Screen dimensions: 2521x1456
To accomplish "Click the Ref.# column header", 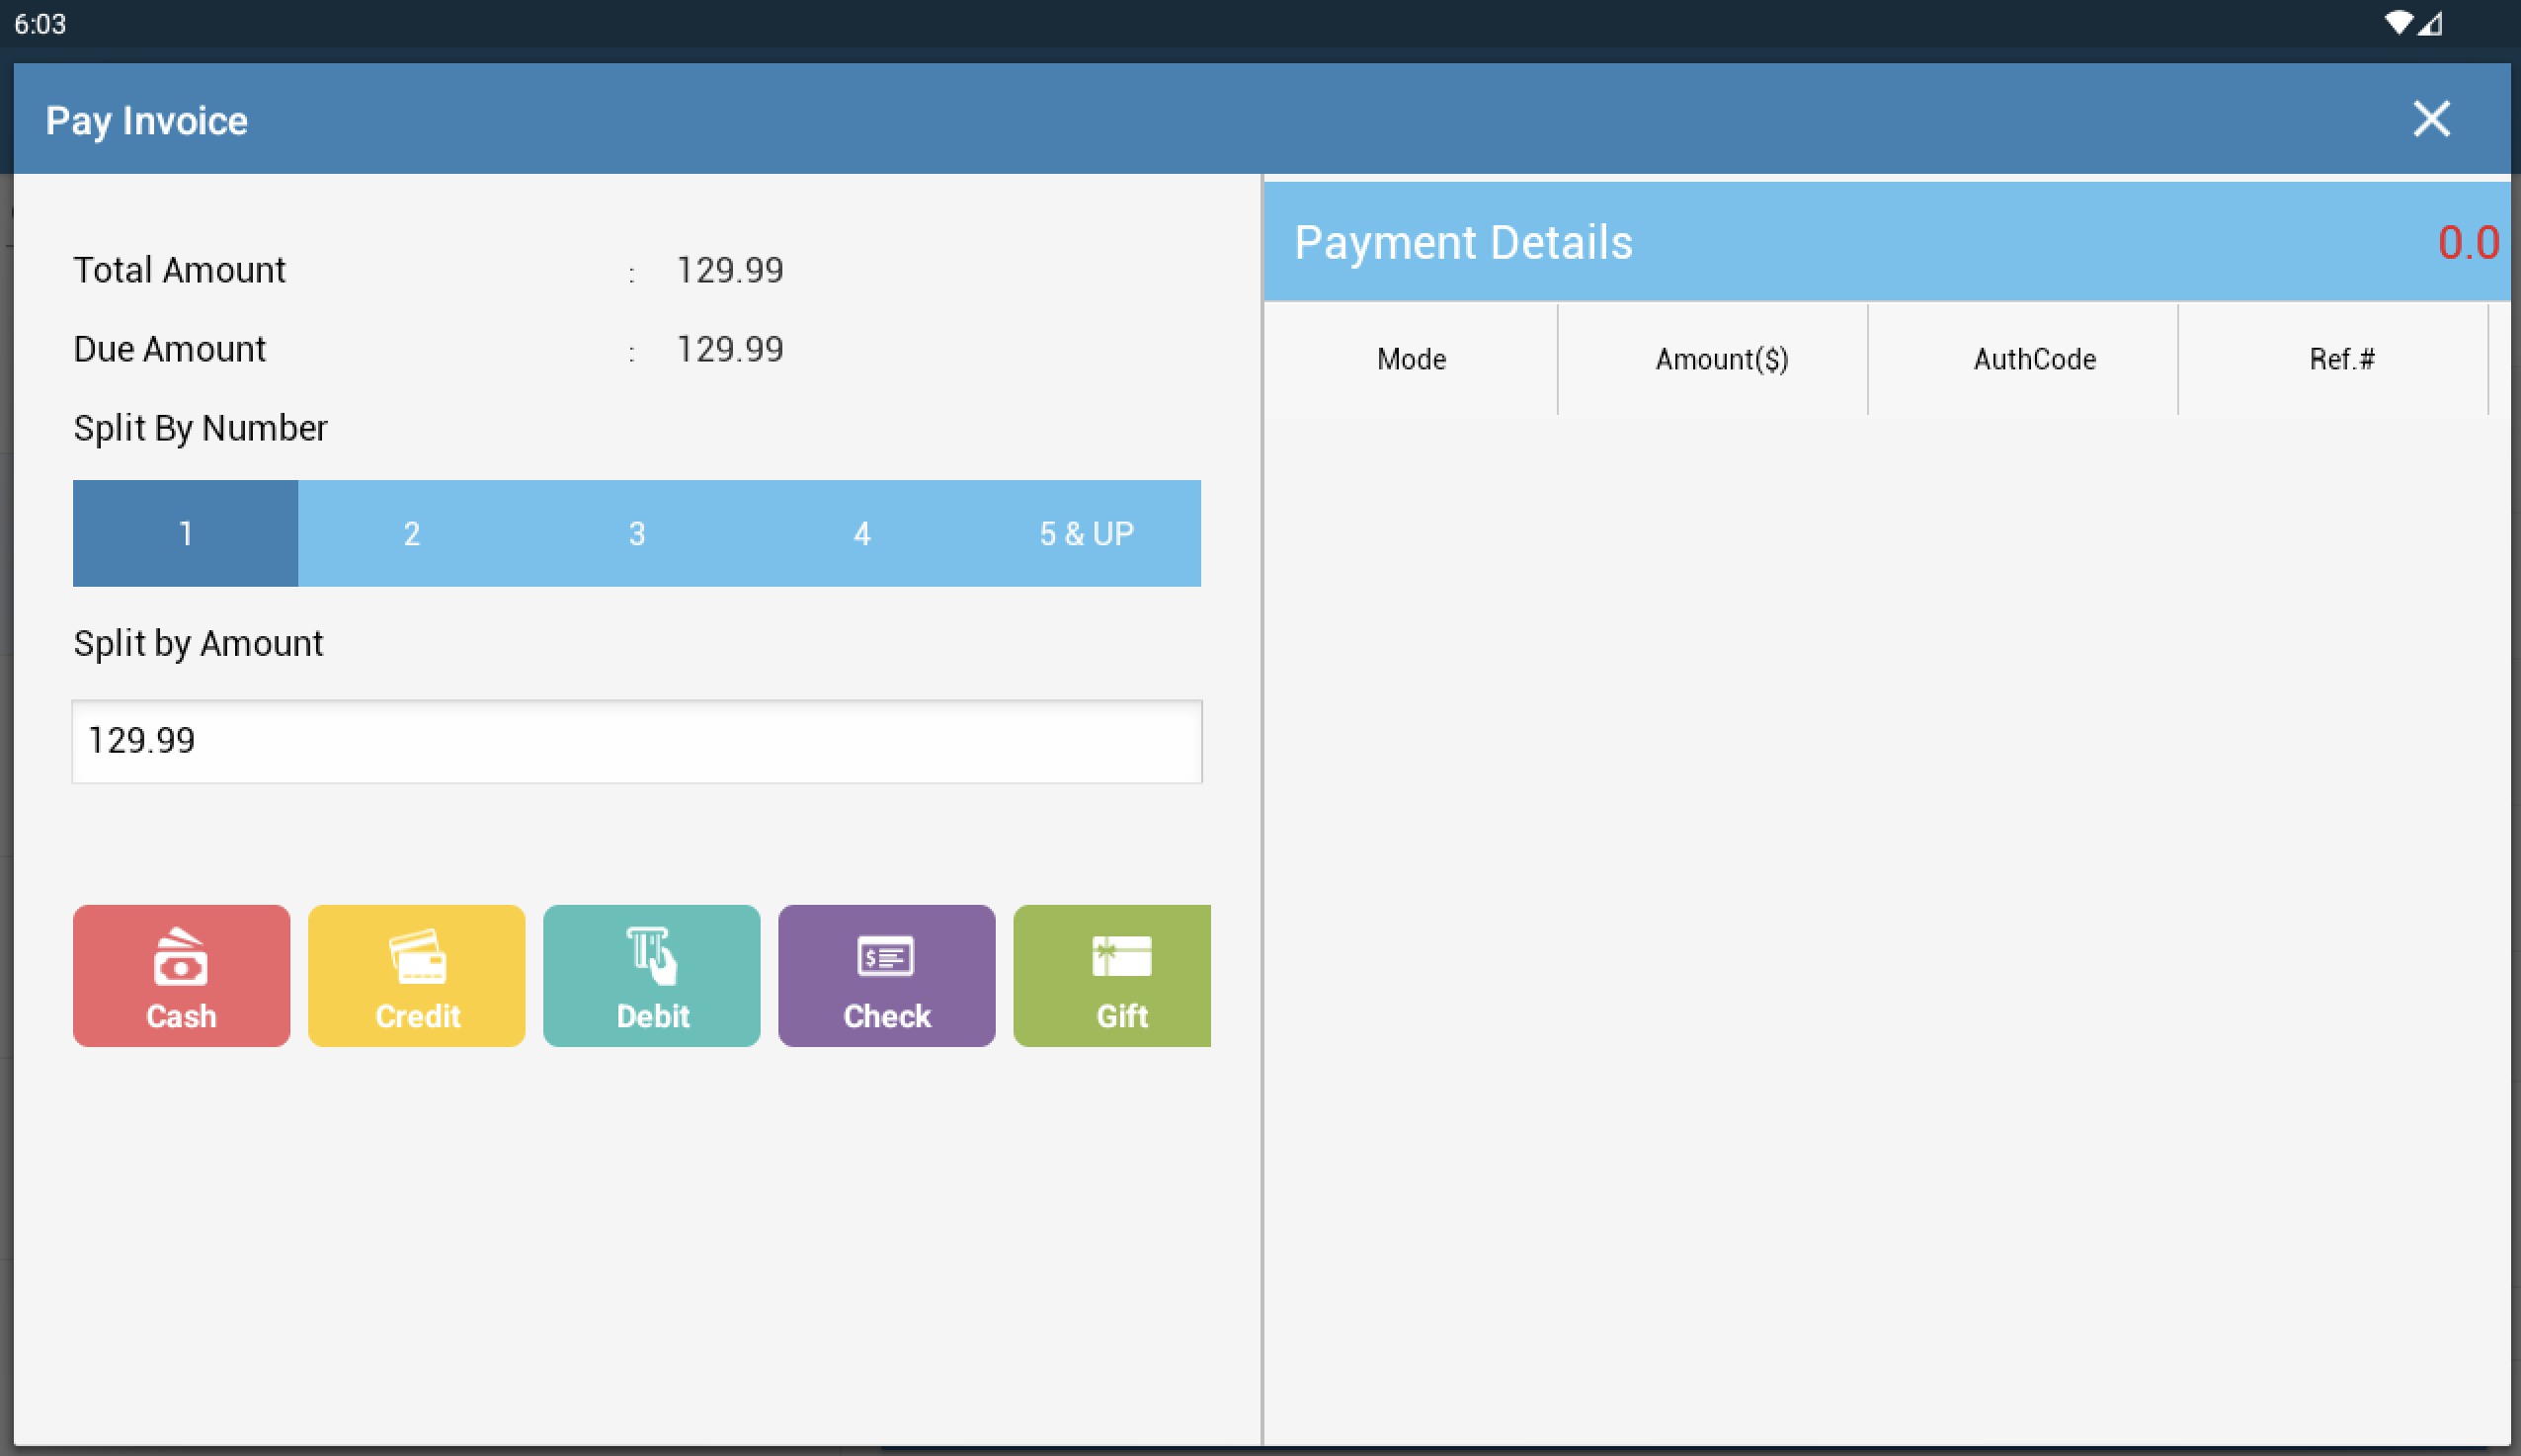I will coord(2341,359).
